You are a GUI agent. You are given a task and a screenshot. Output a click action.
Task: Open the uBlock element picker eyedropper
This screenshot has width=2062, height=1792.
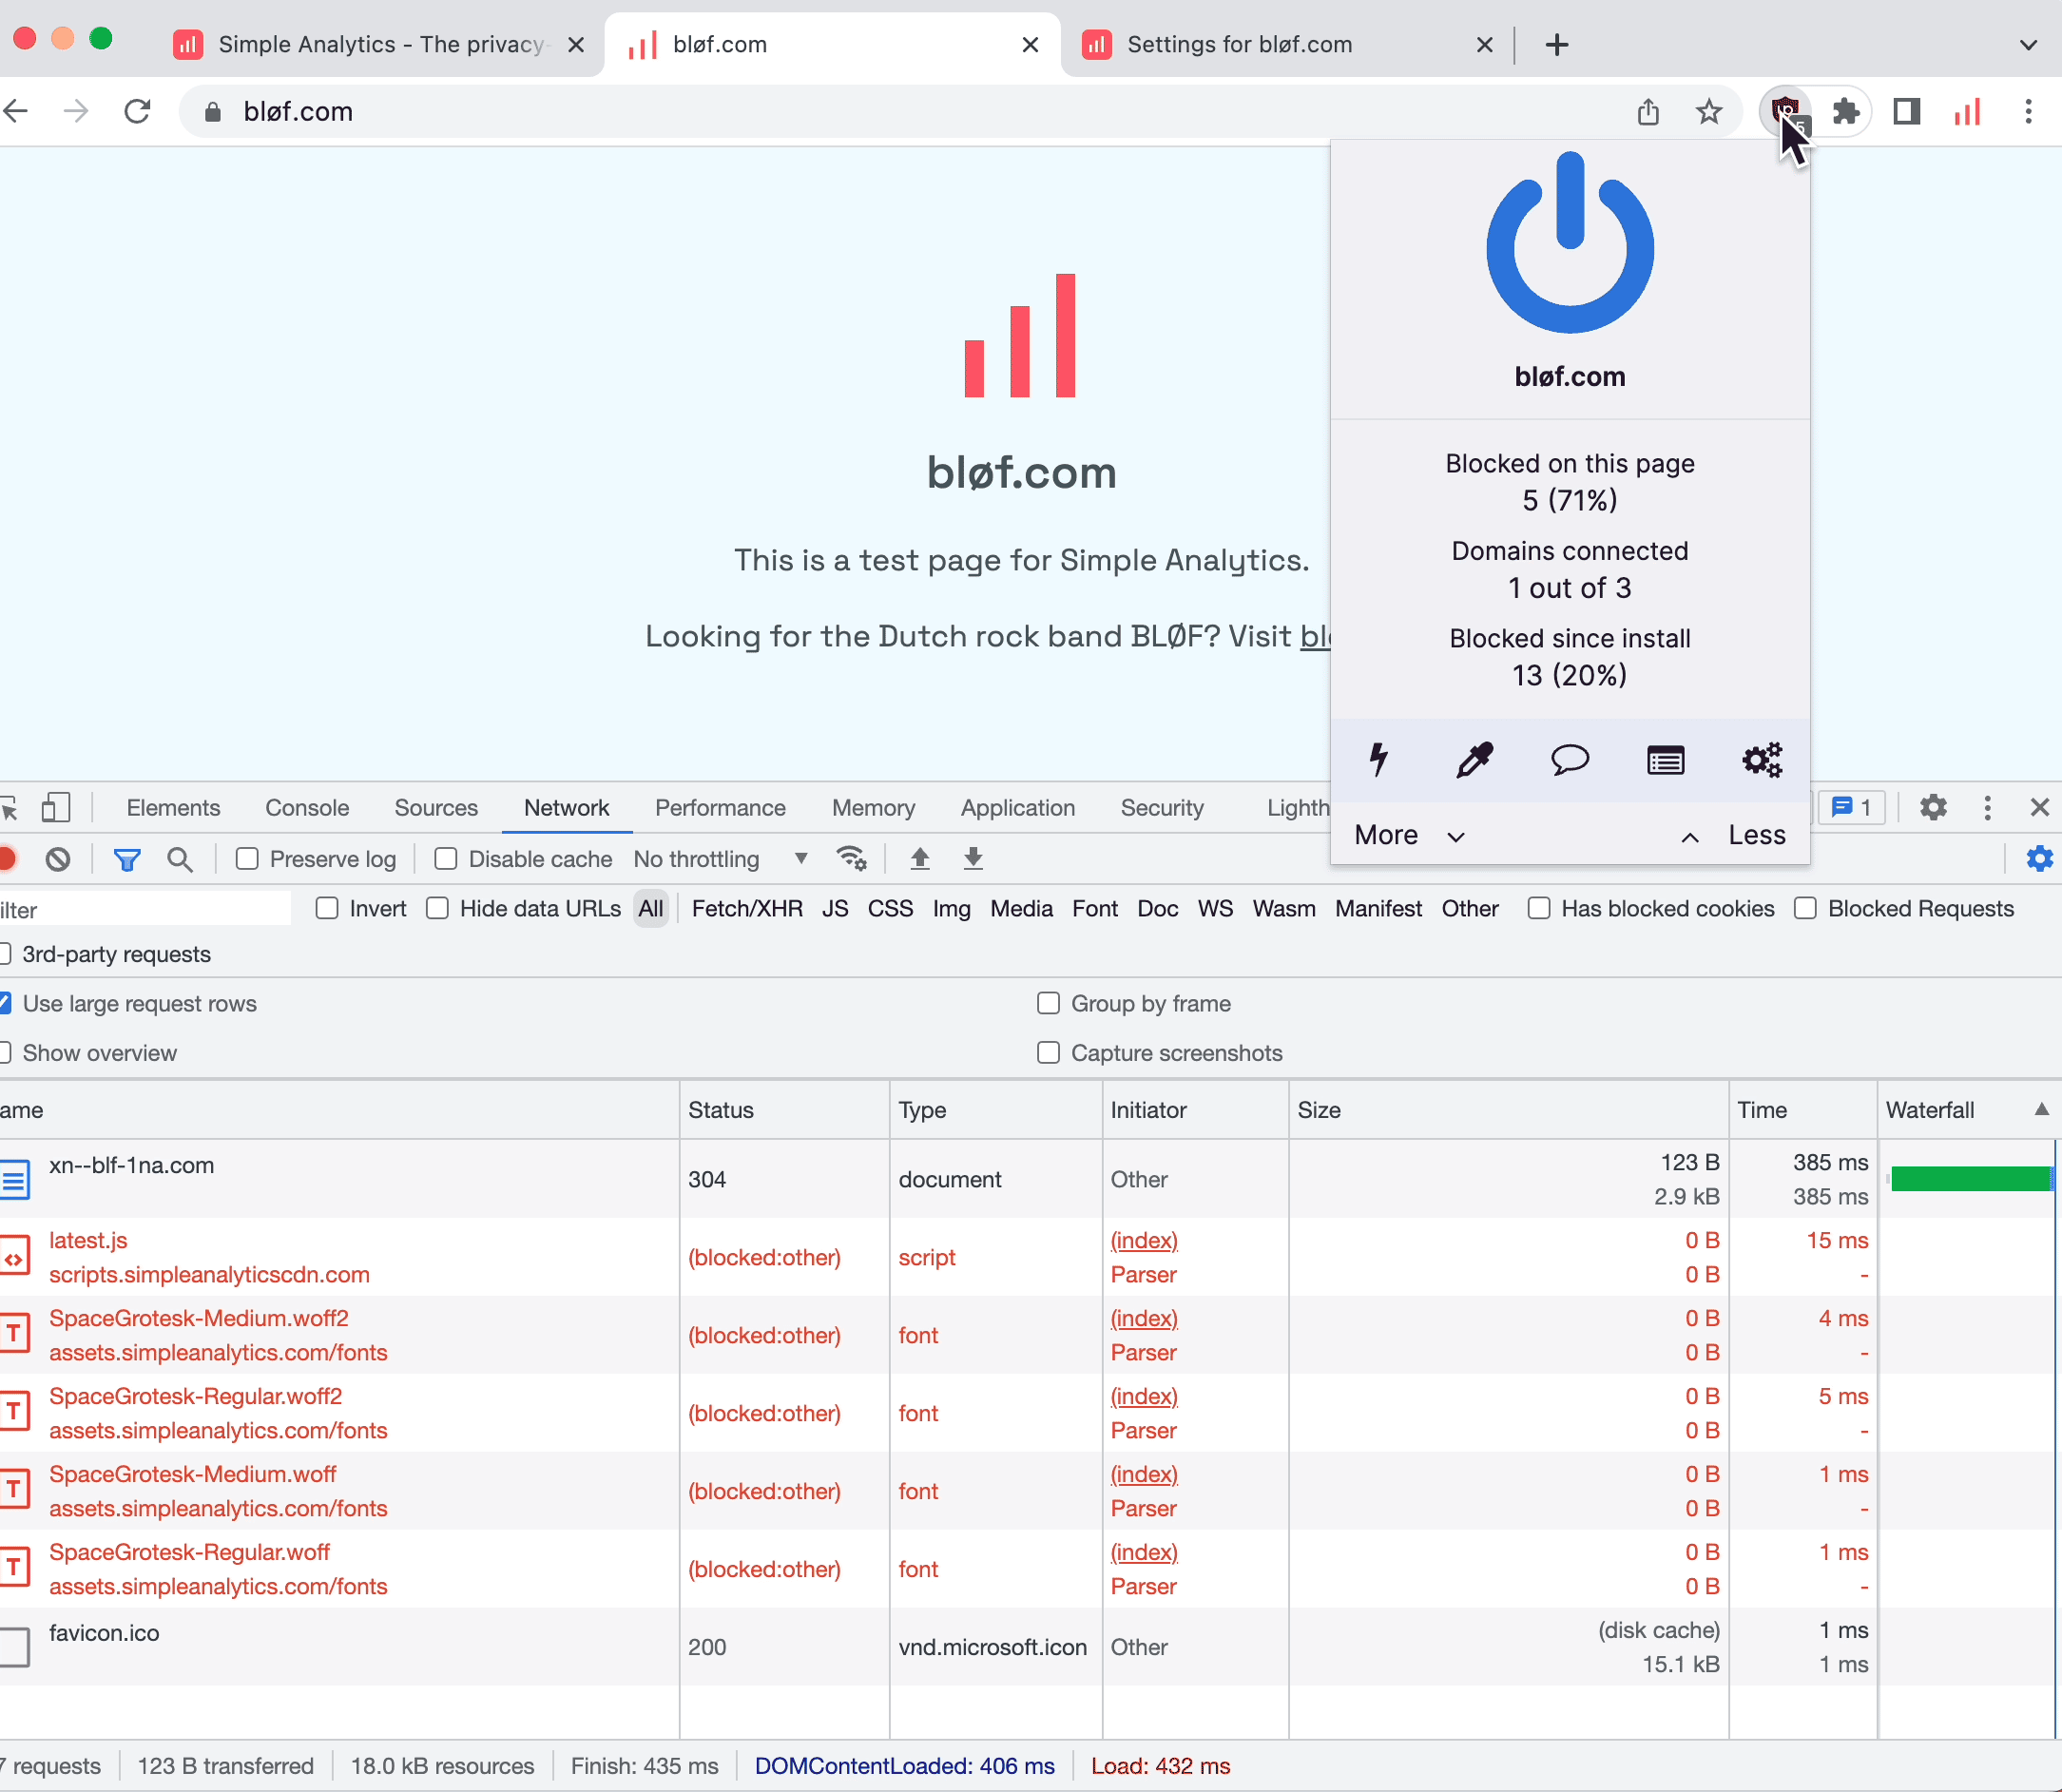(1474, 760)
